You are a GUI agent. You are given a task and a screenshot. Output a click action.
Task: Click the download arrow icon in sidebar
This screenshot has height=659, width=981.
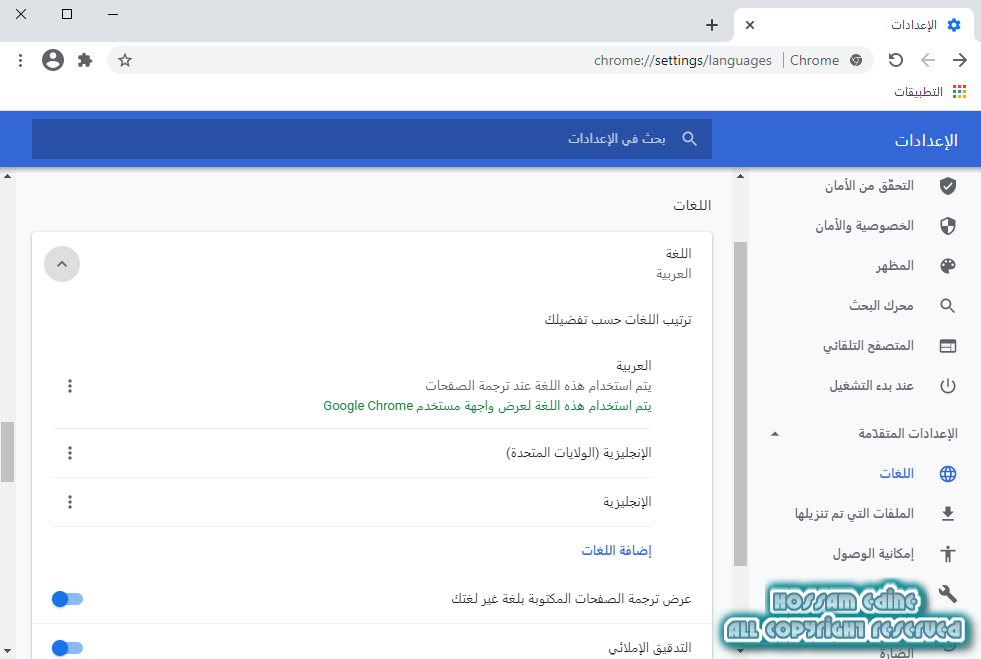pos(948,514)
